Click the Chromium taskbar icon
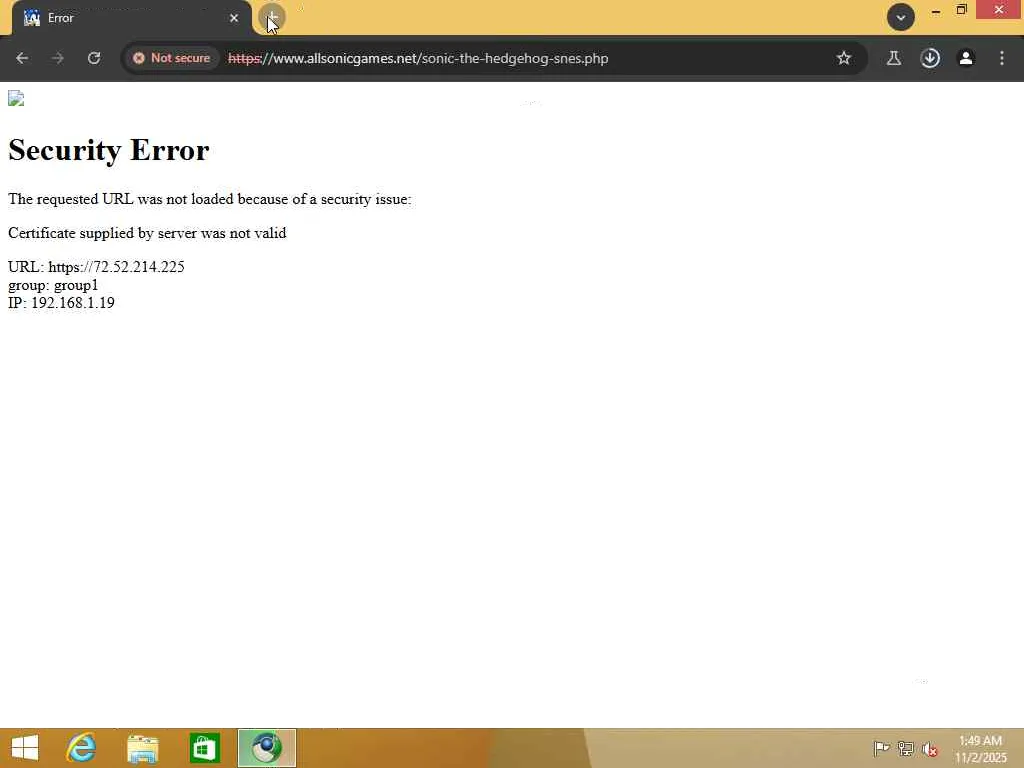The height and width of the screenshot is (768, 1024). [266, 748]
